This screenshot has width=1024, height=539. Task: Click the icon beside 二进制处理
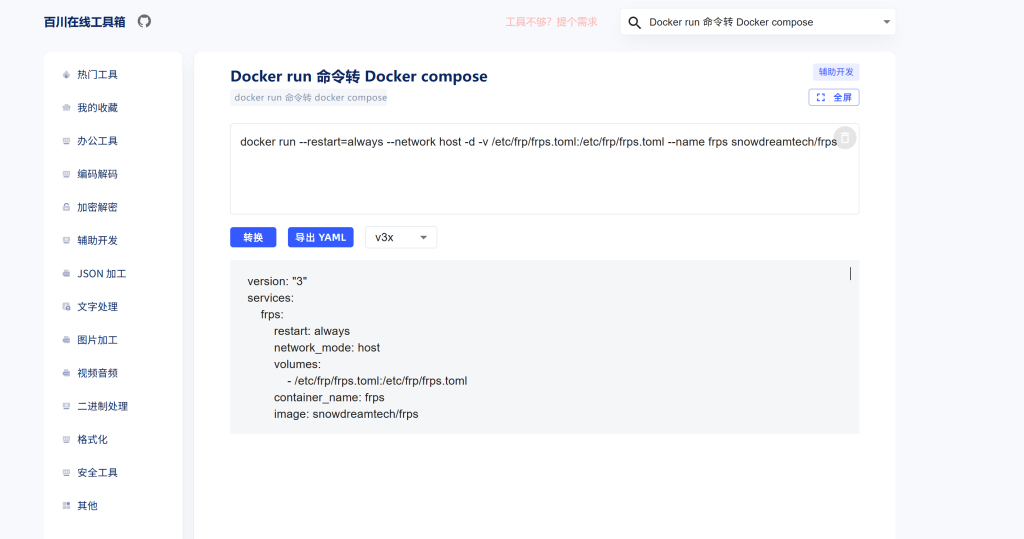(66, 406)
